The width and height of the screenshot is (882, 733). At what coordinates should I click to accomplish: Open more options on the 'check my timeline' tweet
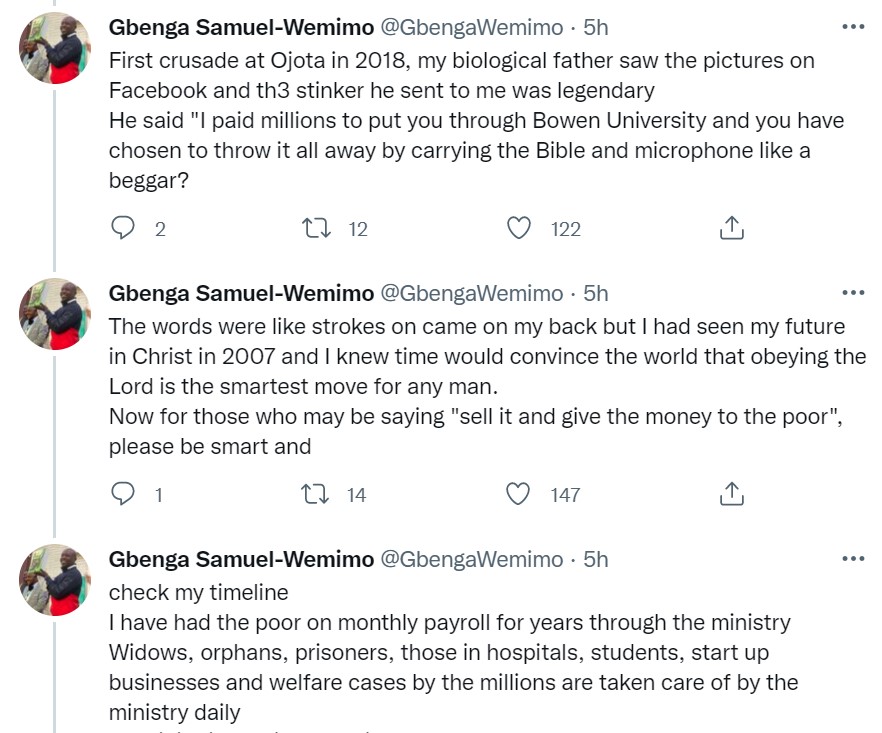(x=852, y=559)
